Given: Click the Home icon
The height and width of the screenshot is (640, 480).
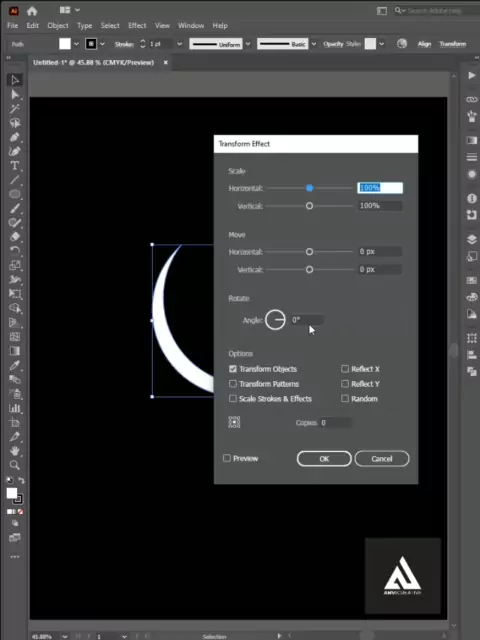Looking at the screenshot, I should 32,11.
